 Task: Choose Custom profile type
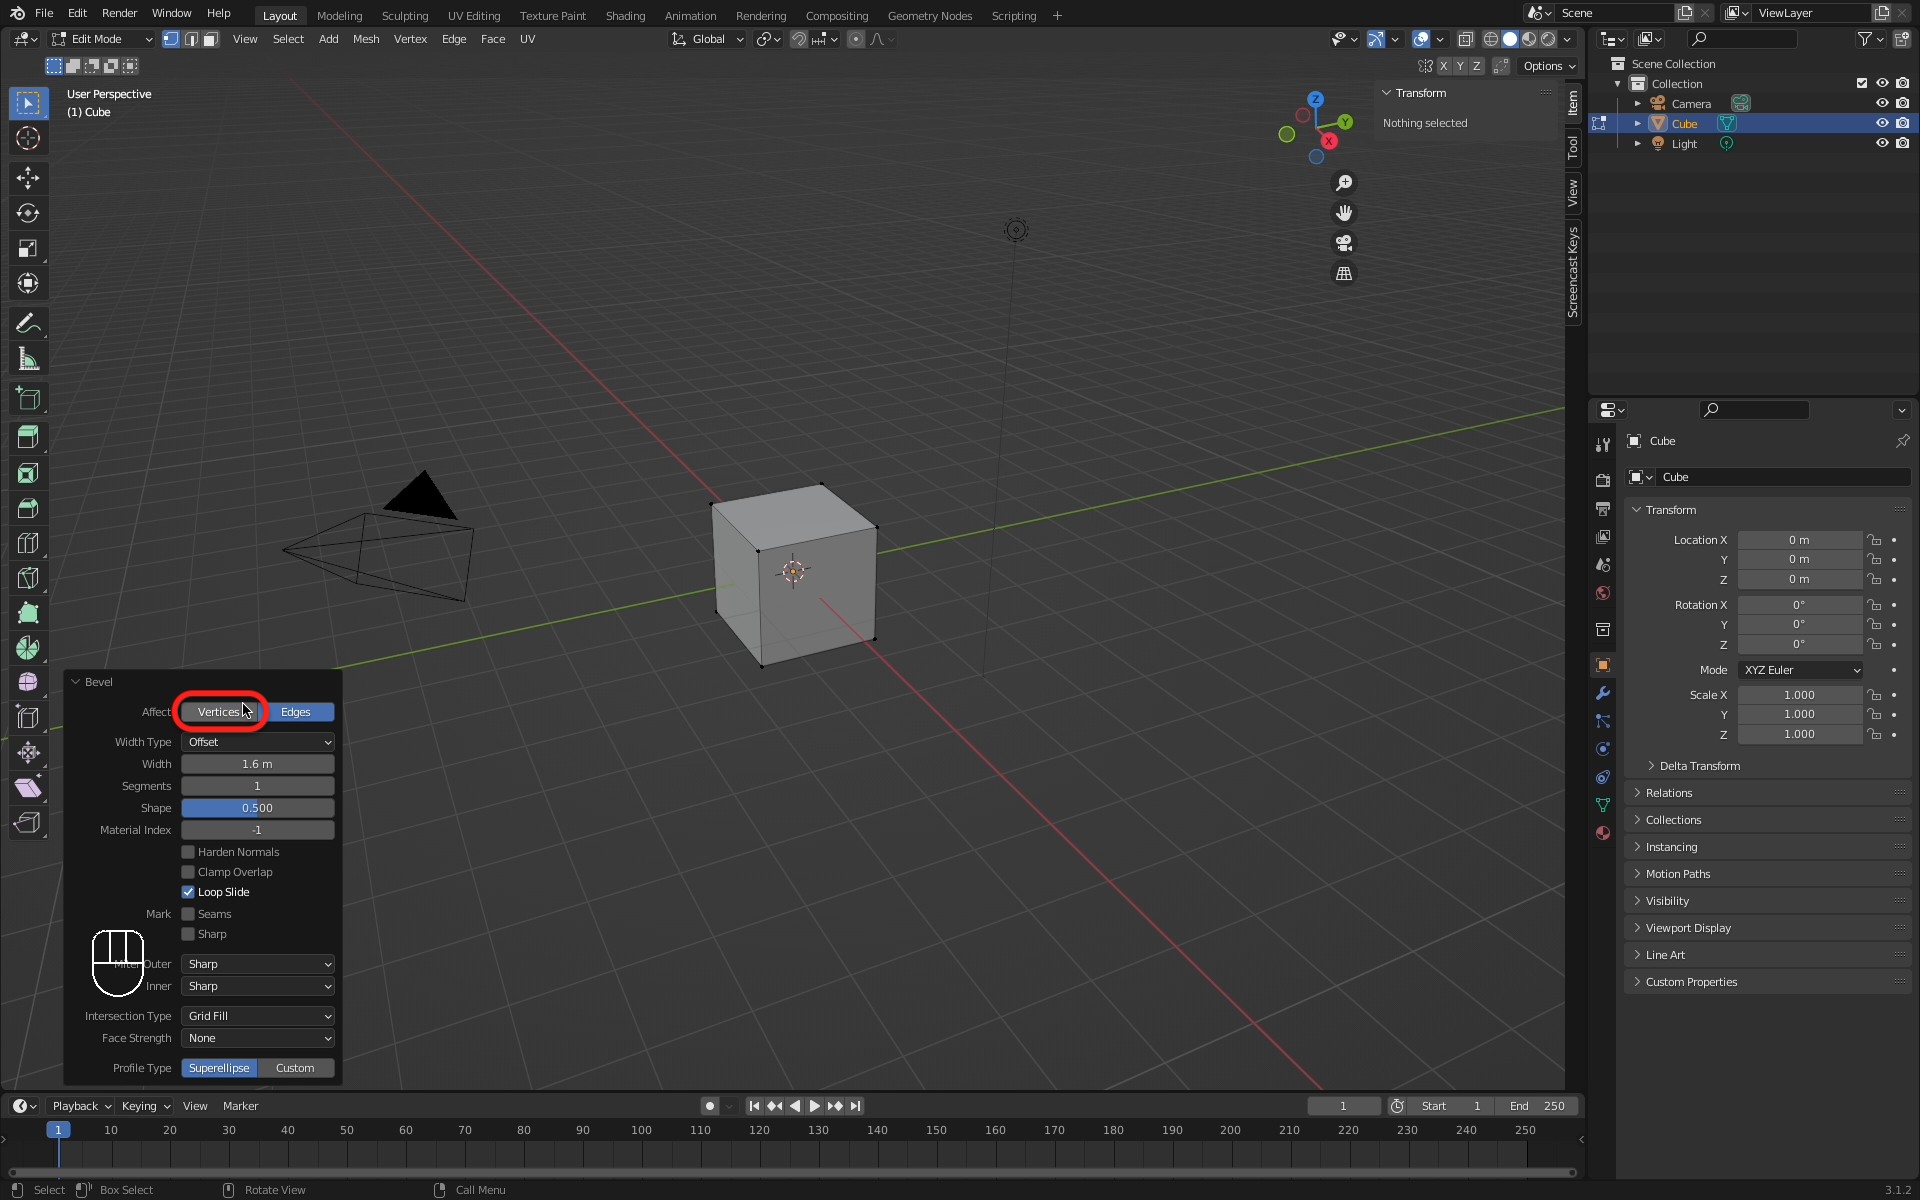296,1068
